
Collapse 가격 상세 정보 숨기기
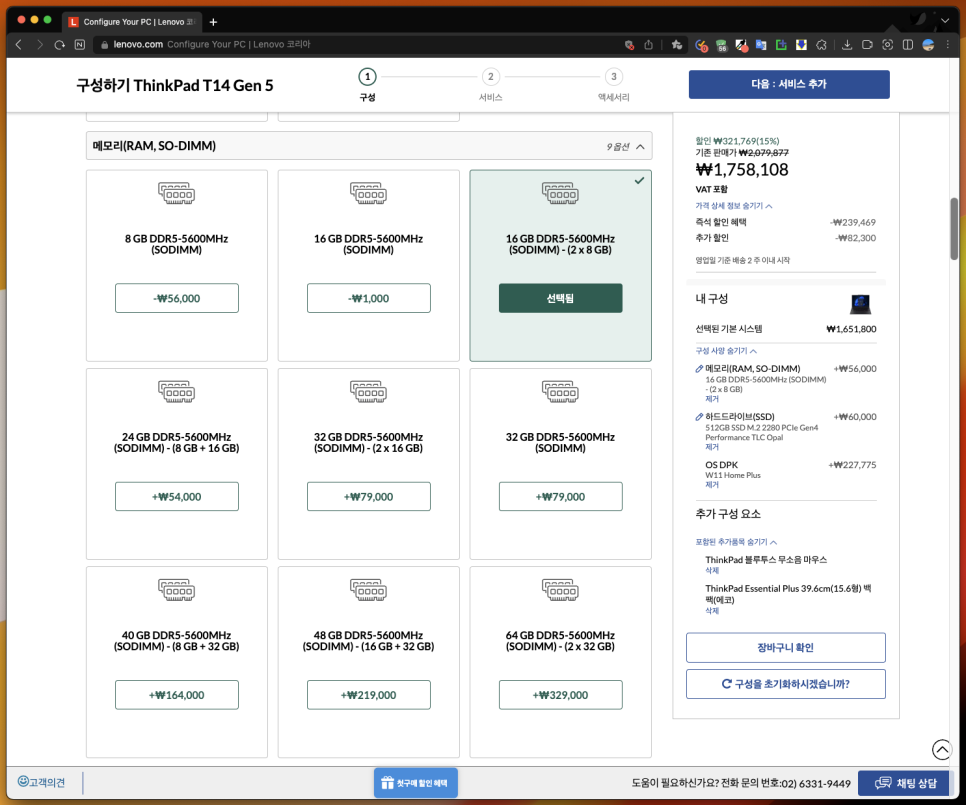click(733, 206)
